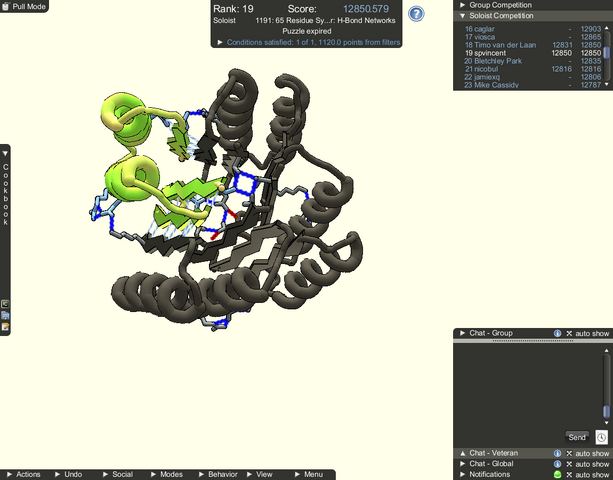Image resolution: width=613 pixels, height=480 pixels.
Task: Open the View menu
Action: click(260, 475)
